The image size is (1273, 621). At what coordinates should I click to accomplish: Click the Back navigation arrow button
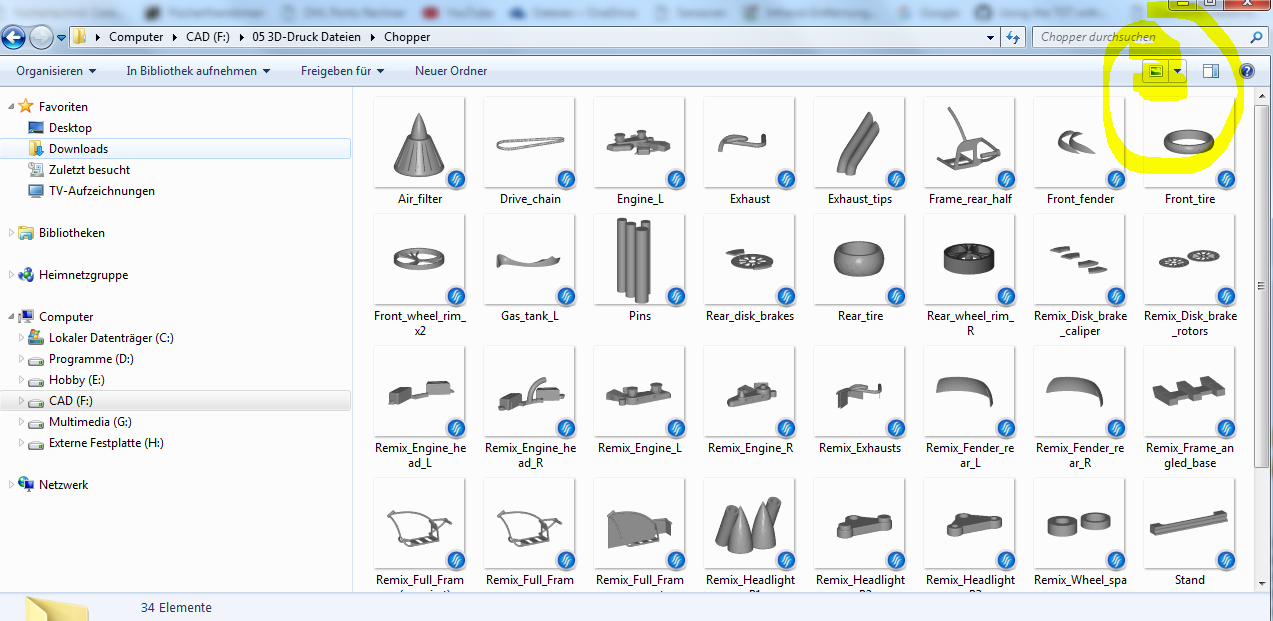14,38
